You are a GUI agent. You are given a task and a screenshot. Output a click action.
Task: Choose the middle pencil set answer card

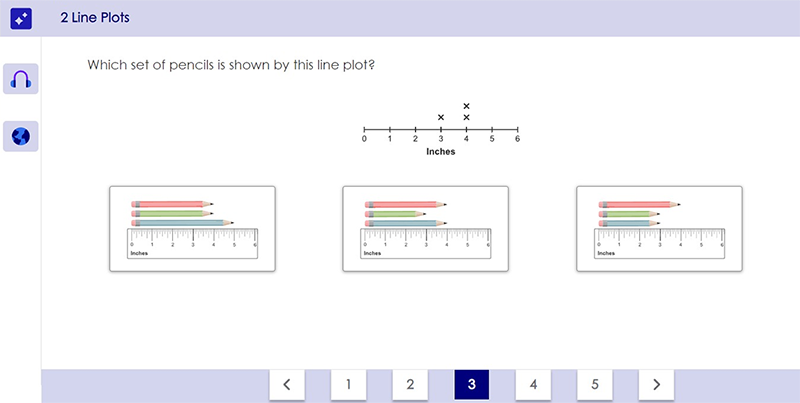[425, 228]
